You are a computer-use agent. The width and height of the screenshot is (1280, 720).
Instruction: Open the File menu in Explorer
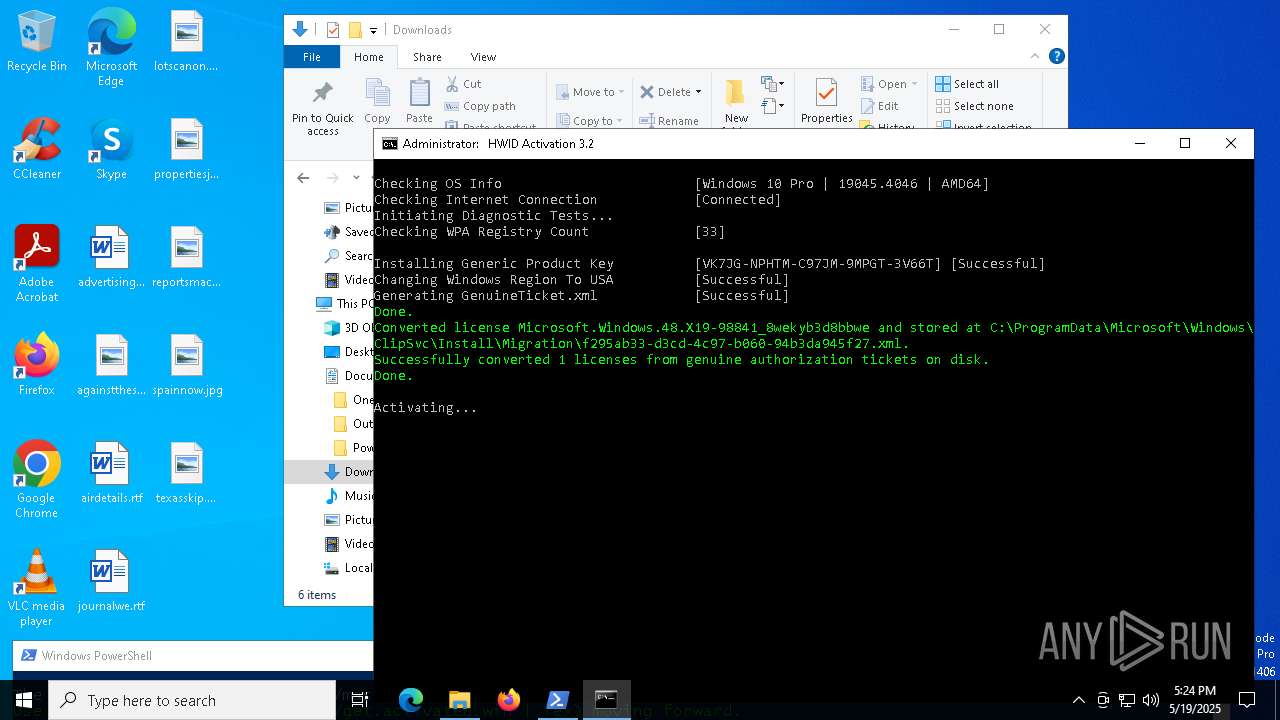pyautogui.click(x=312, y=57)
